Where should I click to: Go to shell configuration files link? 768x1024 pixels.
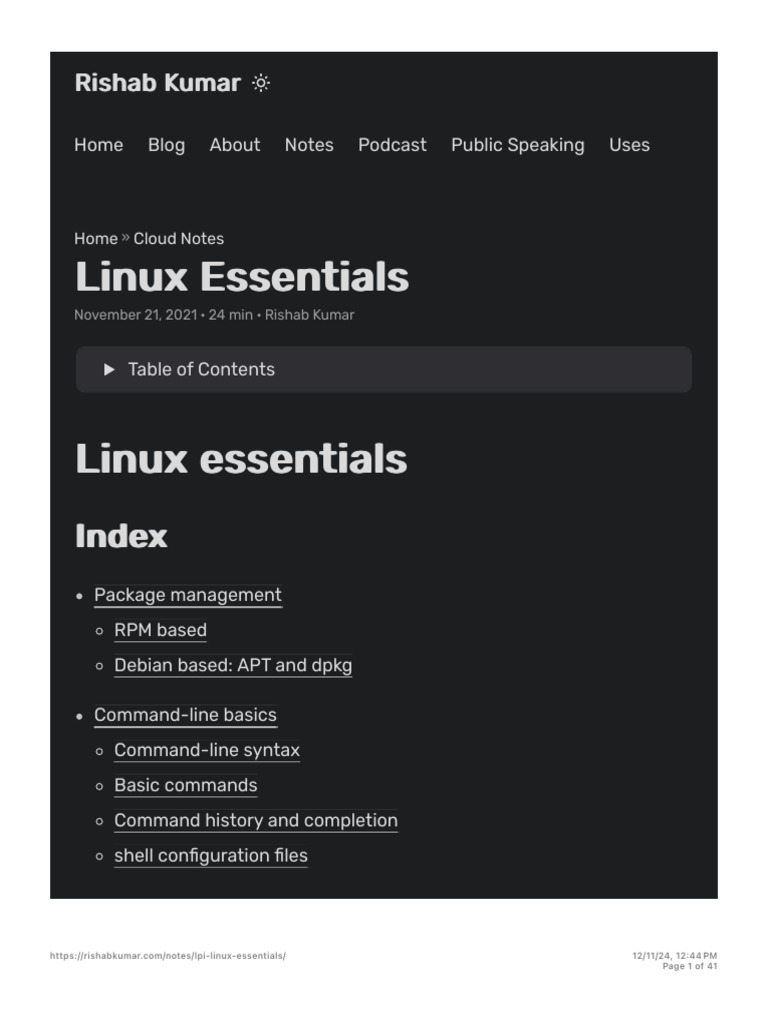211,855
